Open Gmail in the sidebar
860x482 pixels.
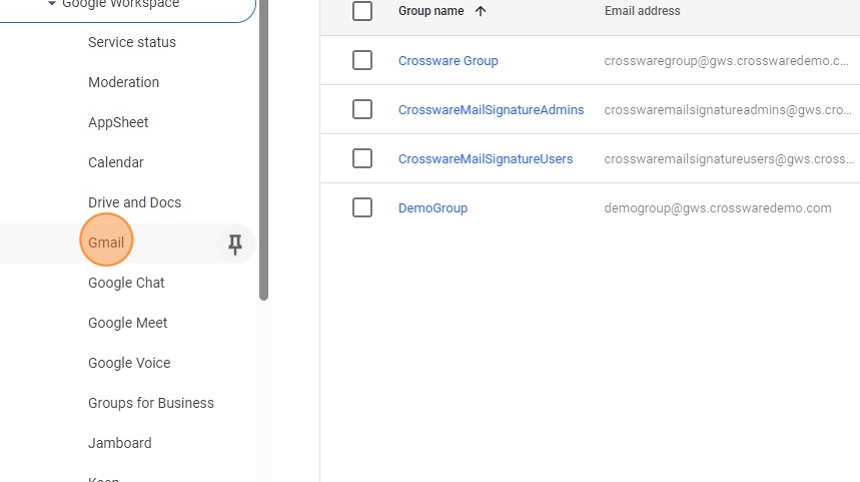click(x=106, y=242)
